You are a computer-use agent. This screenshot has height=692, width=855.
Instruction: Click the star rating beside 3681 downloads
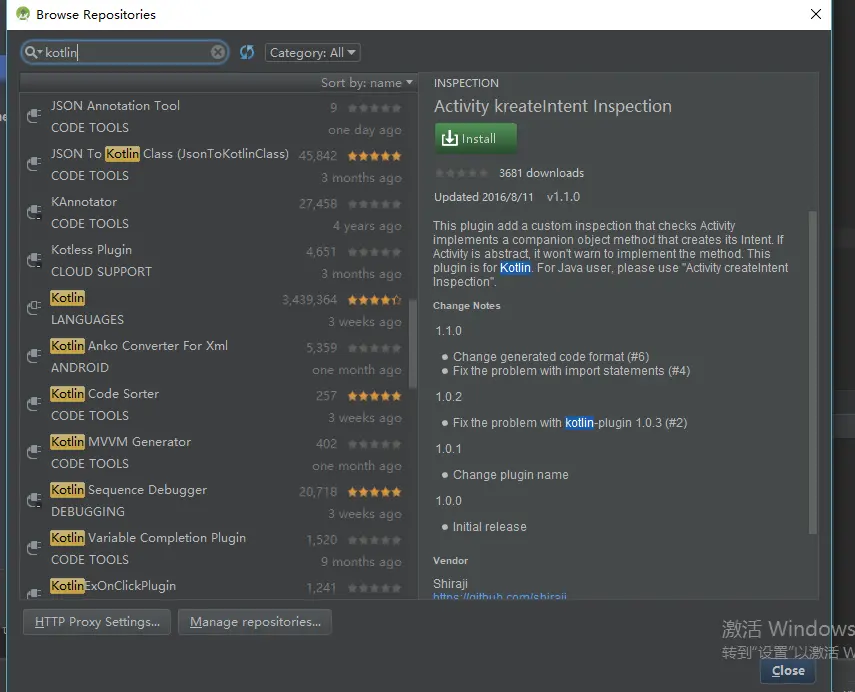(461, 173)
